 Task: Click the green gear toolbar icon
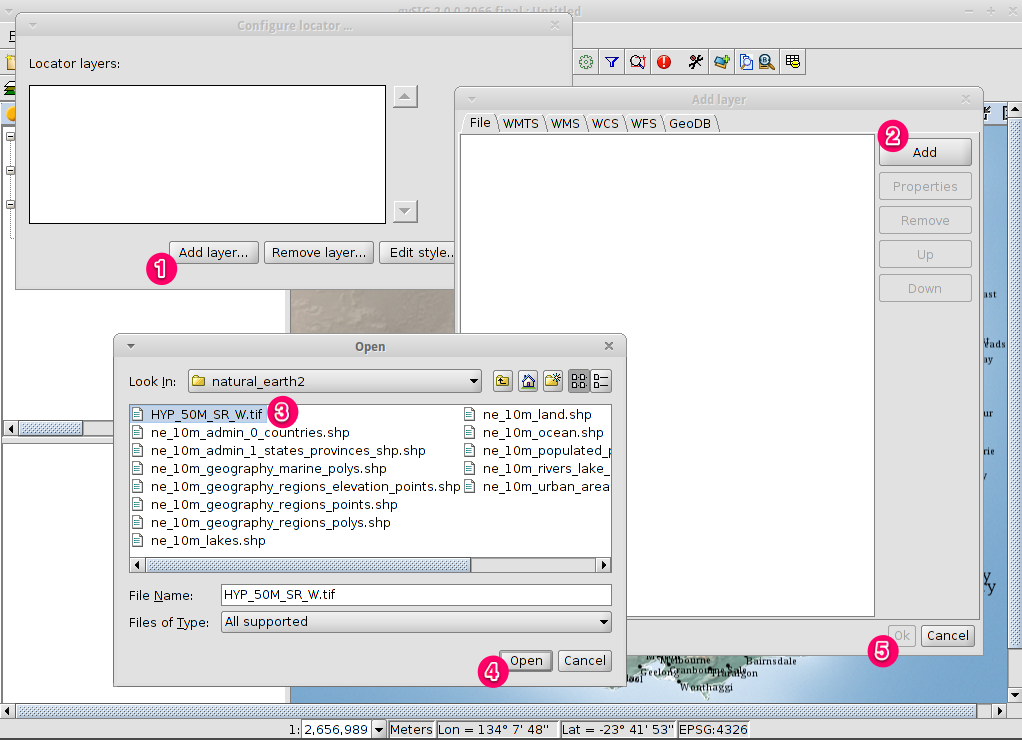[x=586, y=62]
